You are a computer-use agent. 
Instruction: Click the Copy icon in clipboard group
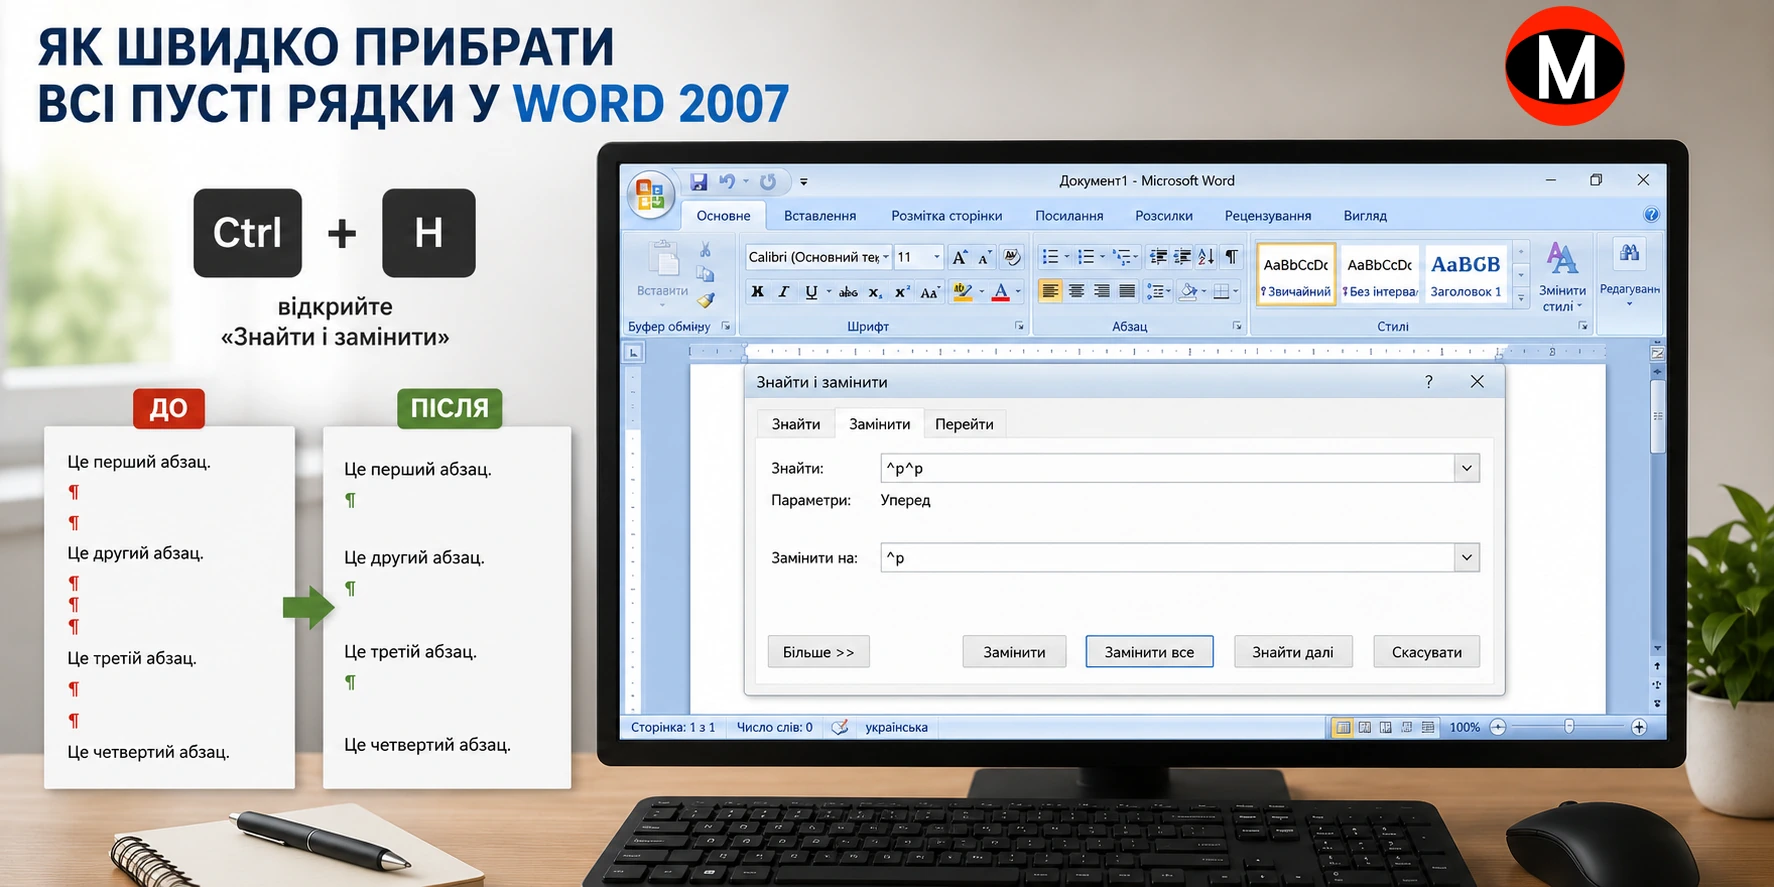tap(705, 274)
